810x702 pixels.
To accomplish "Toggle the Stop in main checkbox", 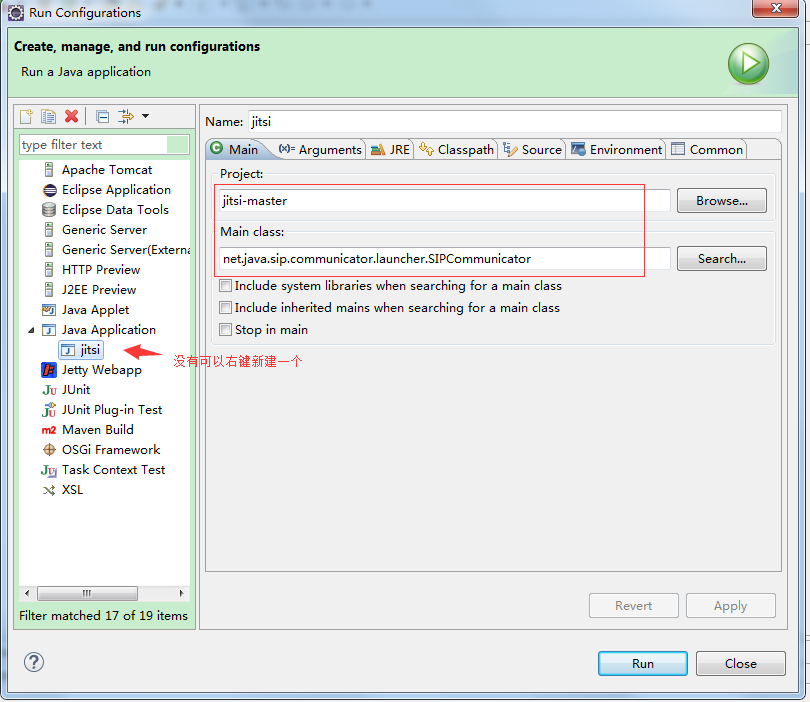I will [225, 330].
